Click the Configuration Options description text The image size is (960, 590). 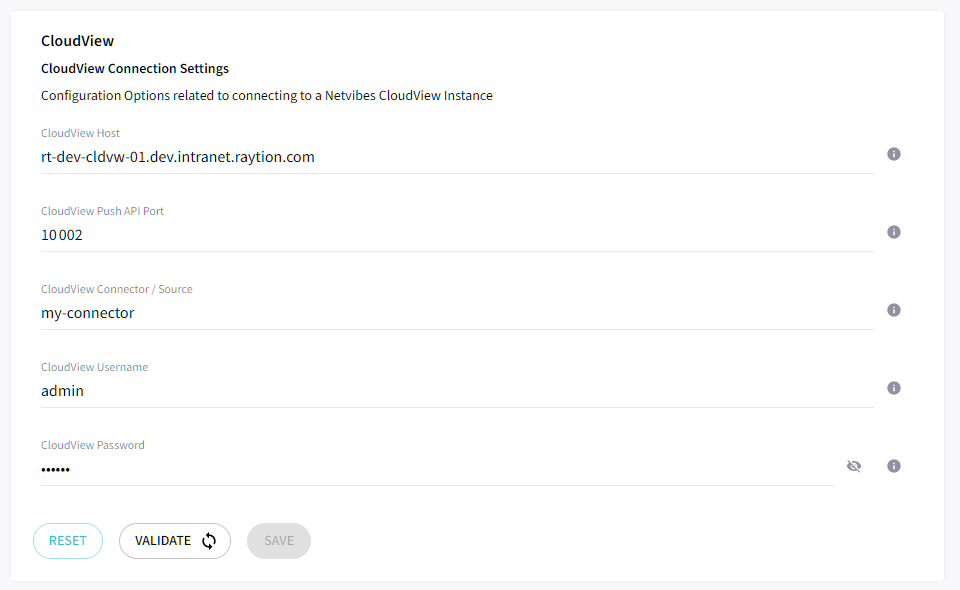click(266, 95)
